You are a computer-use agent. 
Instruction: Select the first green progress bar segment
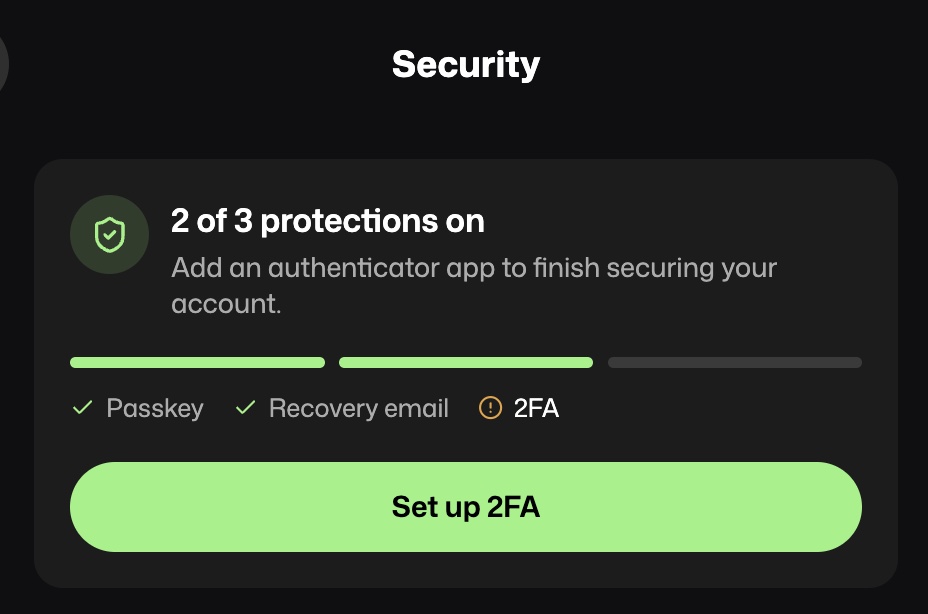tap(197, 362)
